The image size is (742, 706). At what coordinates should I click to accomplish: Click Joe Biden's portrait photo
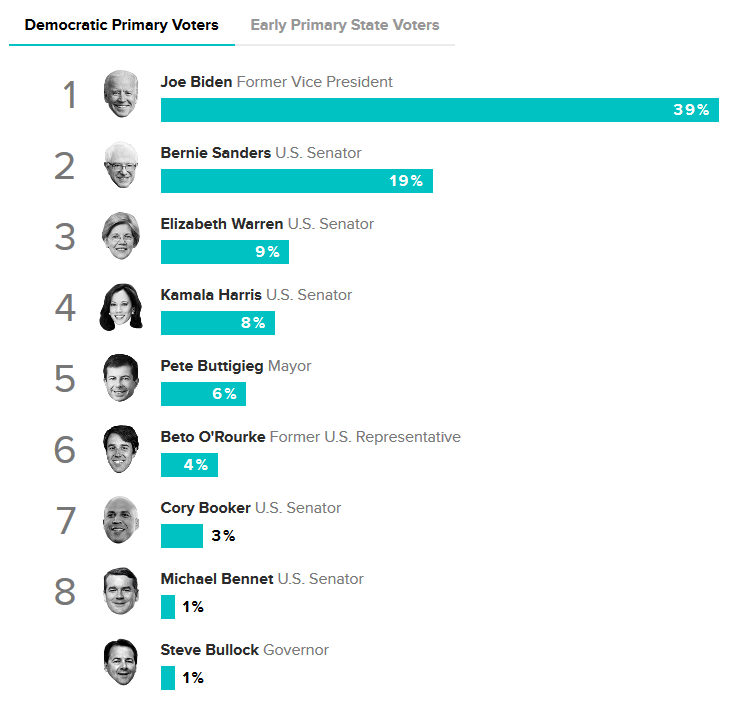121,94
